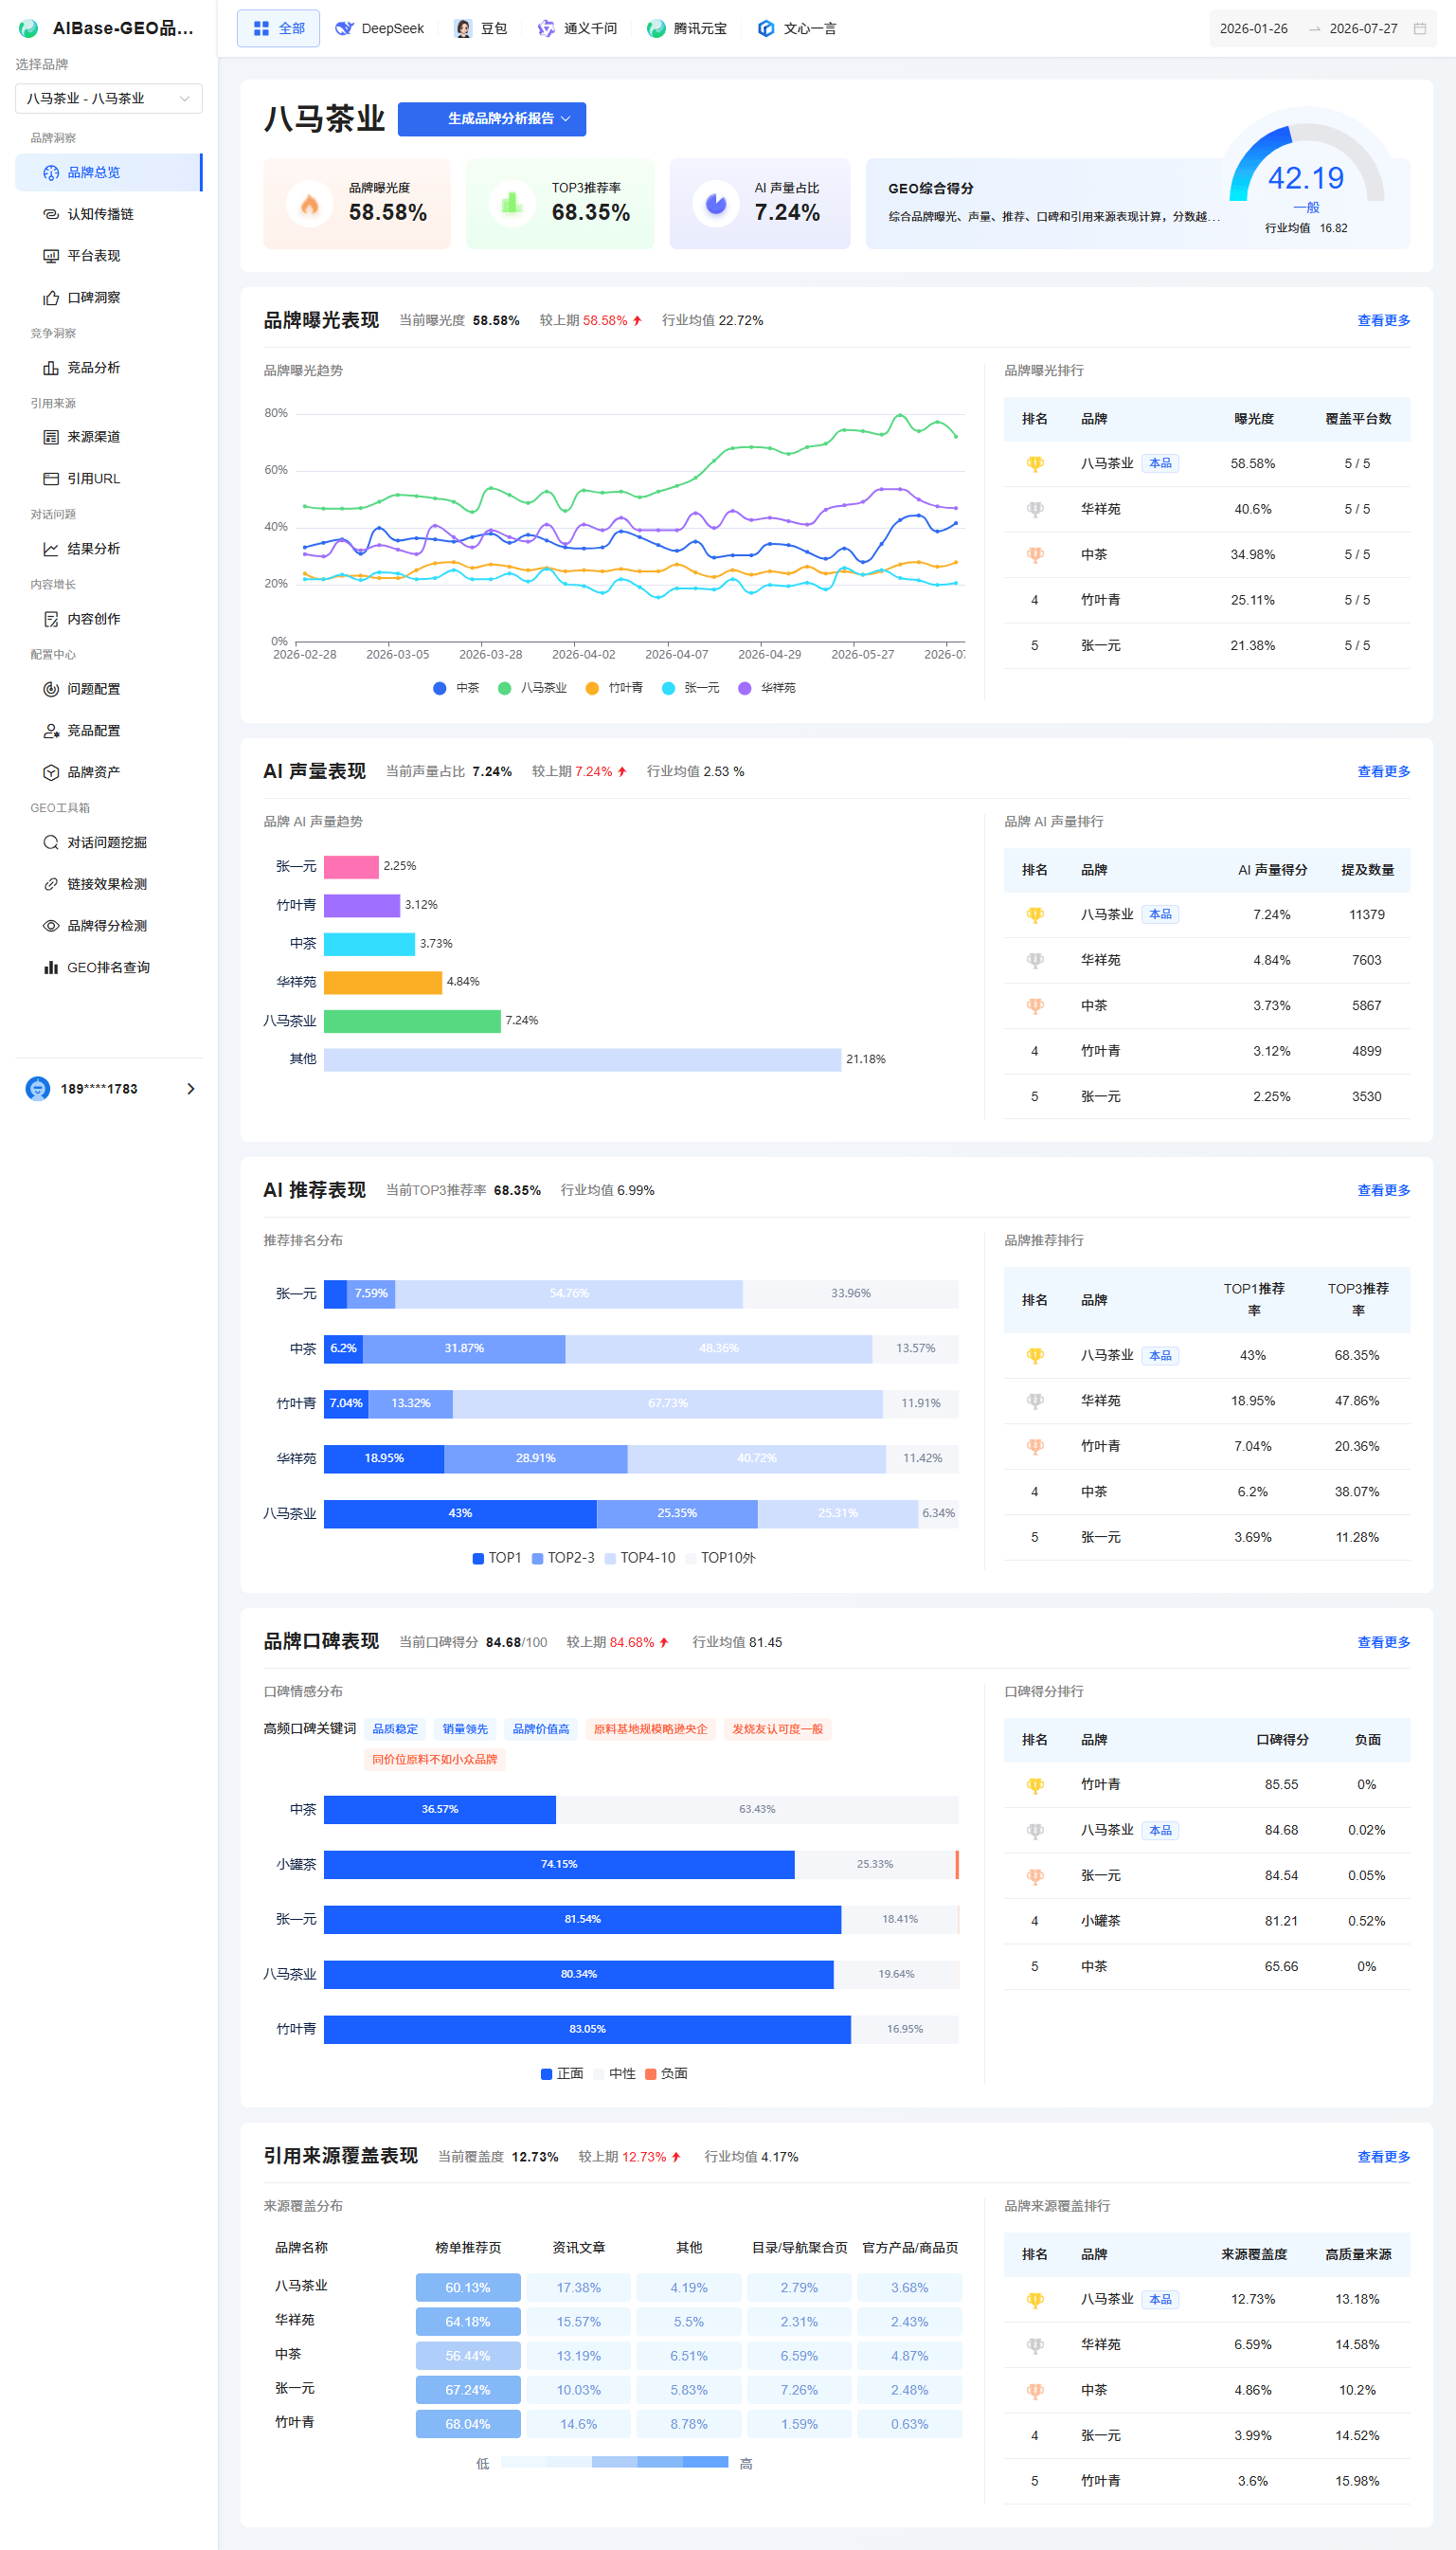The height and width of the screenshot is (2550, 1456).
Task: Switch to the 通义千问 tab
Action: pos(577,29)
